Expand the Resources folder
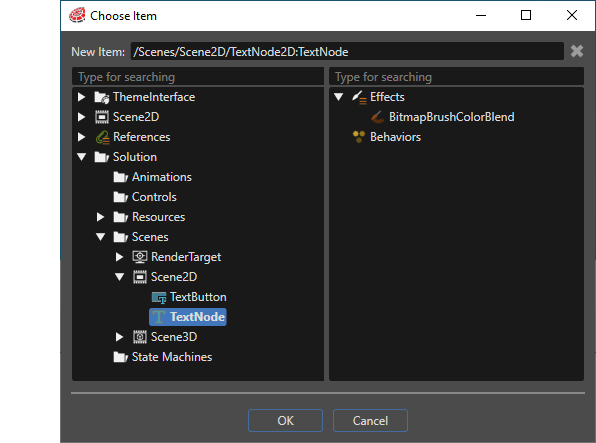 coord(100,217)
